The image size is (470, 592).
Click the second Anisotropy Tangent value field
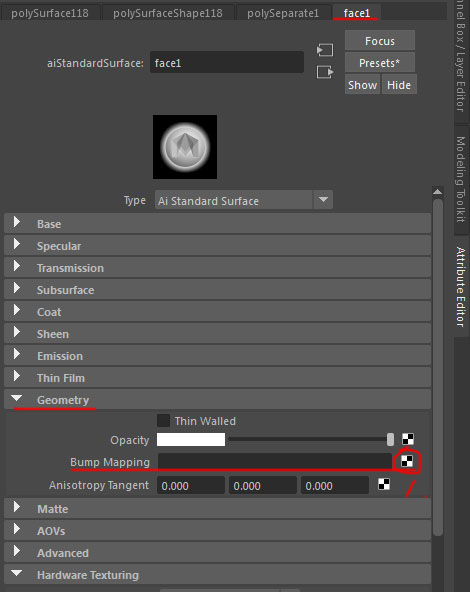pyautogui.click(x=263, y=485)
